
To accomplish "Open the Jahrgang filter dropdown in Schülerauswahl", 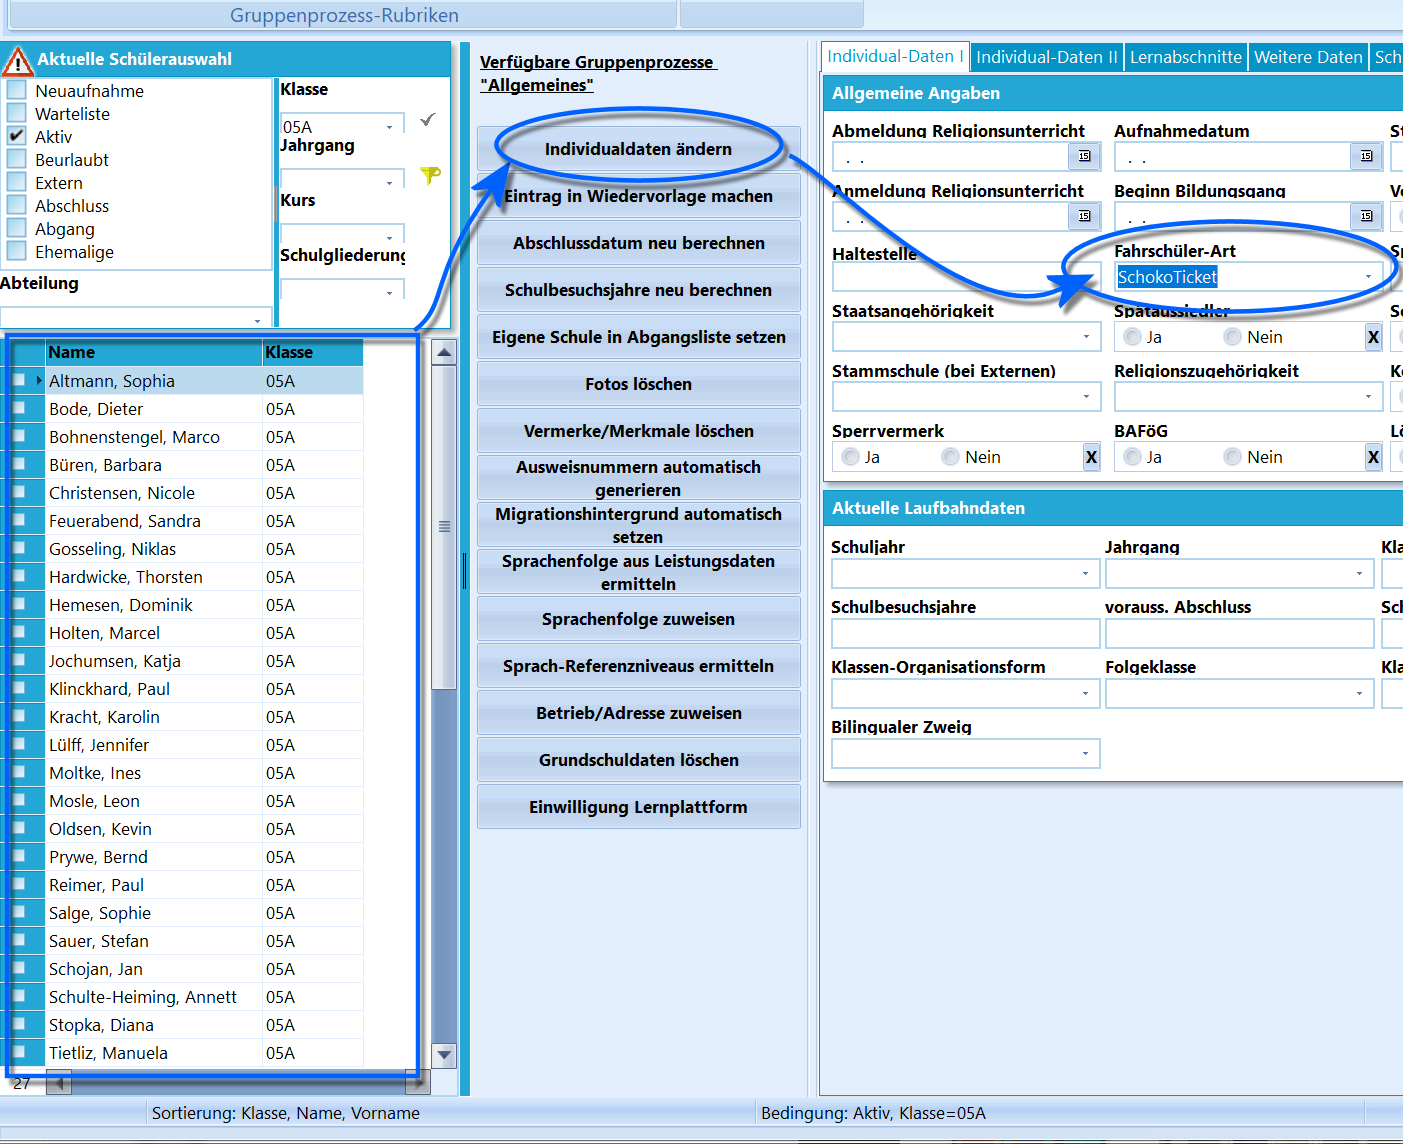I will 389,183.
